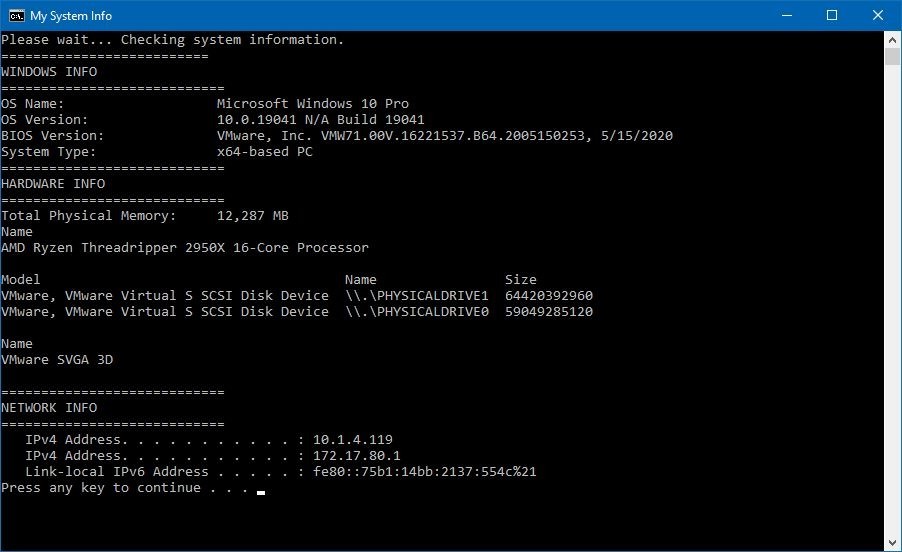Click the Microsoft Windows 10 Pro text
902x552 pixels.
tap(312, 104)
